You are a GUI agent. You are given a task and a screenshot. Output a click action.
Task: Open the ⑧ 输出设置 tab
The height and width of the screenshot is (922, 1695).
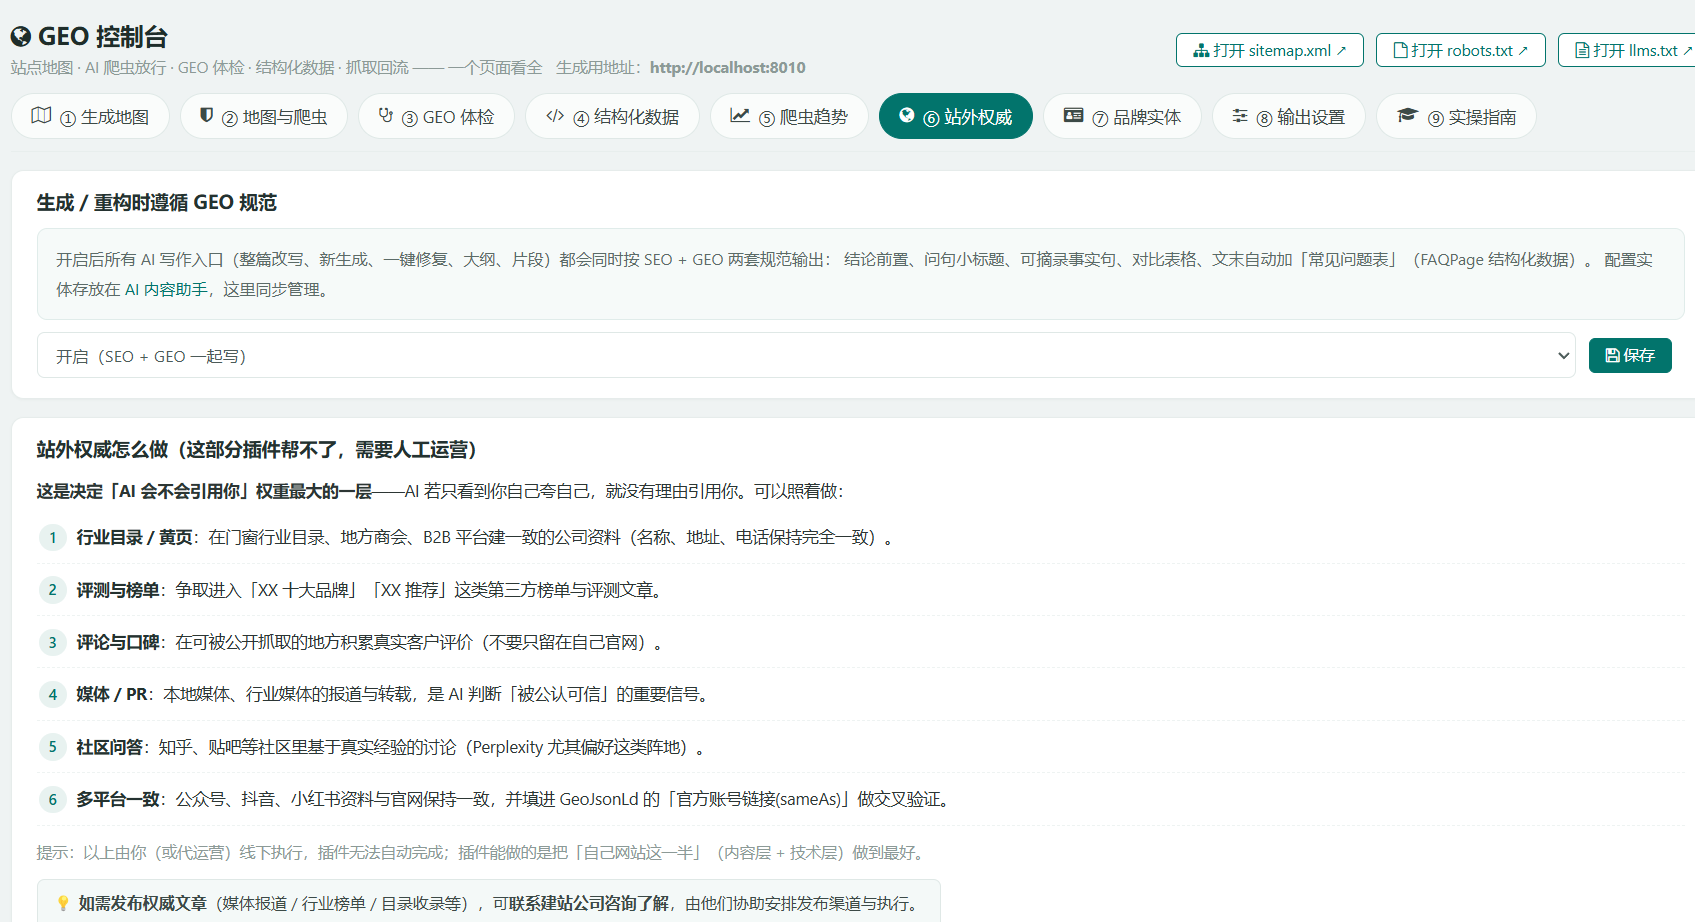click(1289, 116)
